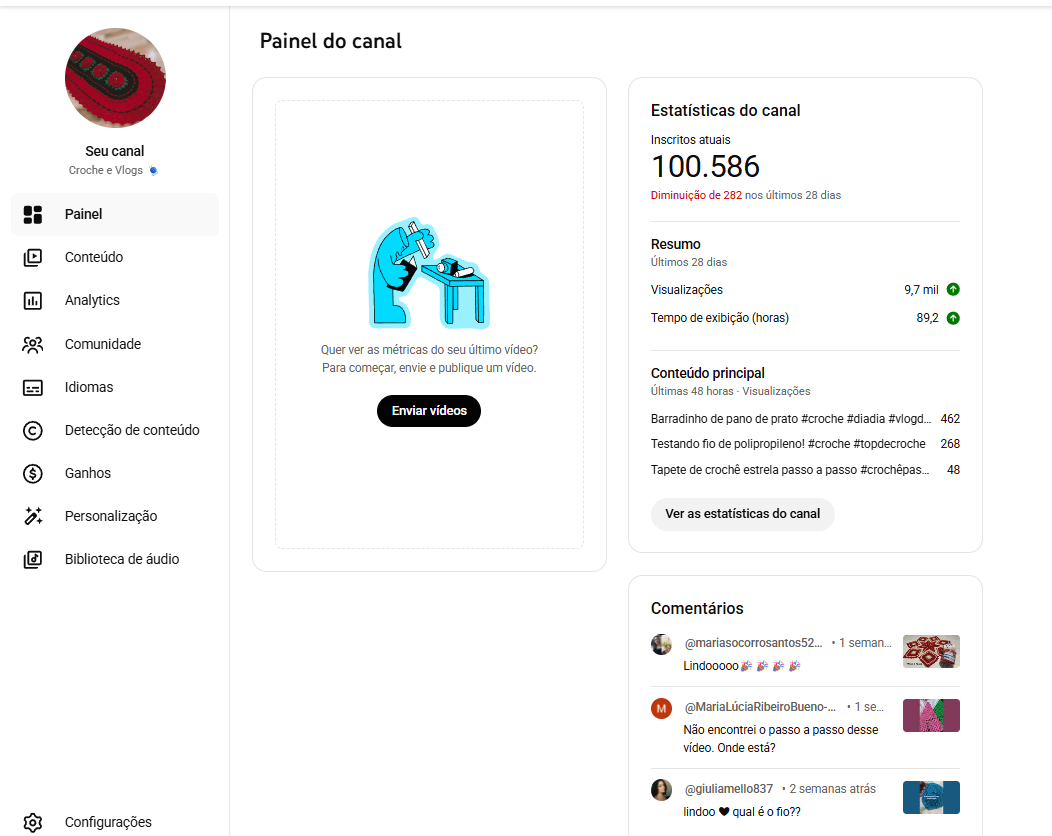
Task: Open Detecção de conteúdo copyright icon
Action: coord(33,430)
